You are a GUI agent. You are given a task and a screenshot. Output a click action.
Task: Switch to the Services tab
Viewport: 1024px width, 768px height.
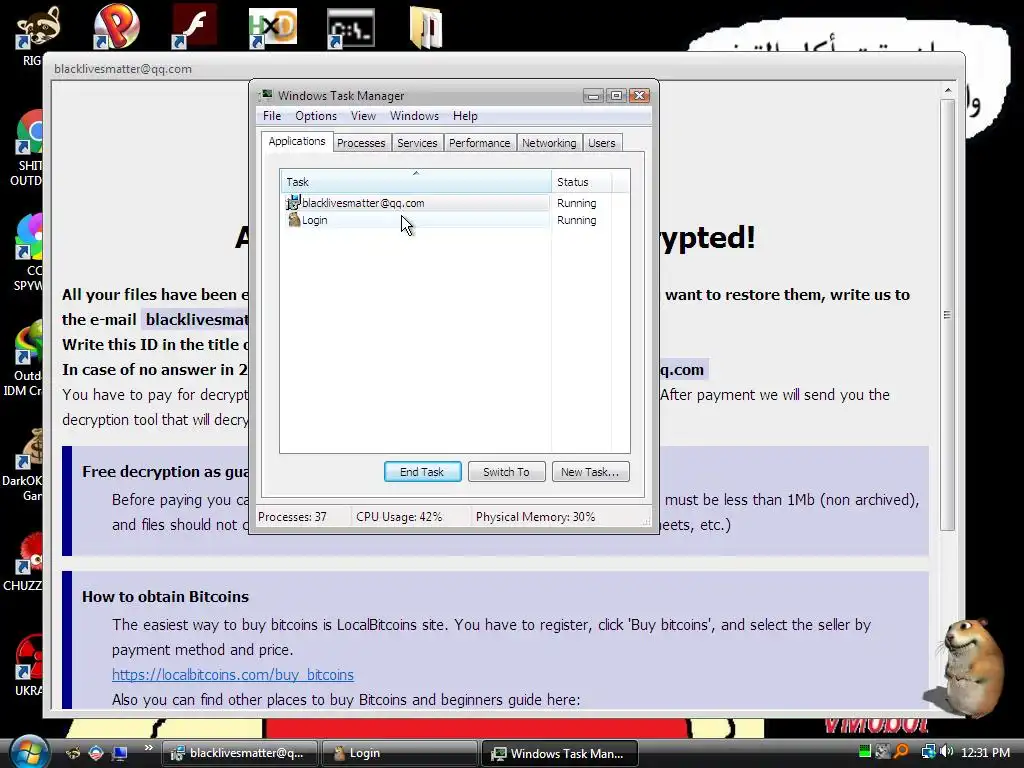(x=417, y=143)
